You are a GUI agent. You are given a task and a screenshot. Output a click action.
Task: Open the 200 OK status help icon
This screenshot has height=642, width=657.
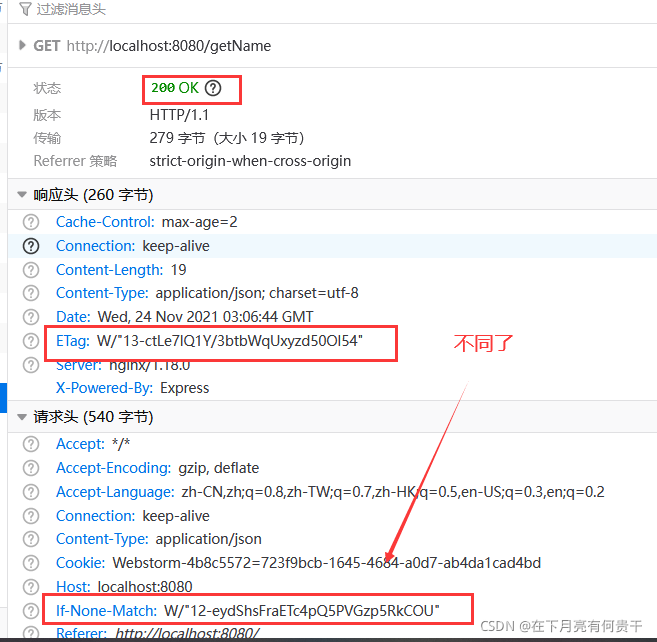213,88
